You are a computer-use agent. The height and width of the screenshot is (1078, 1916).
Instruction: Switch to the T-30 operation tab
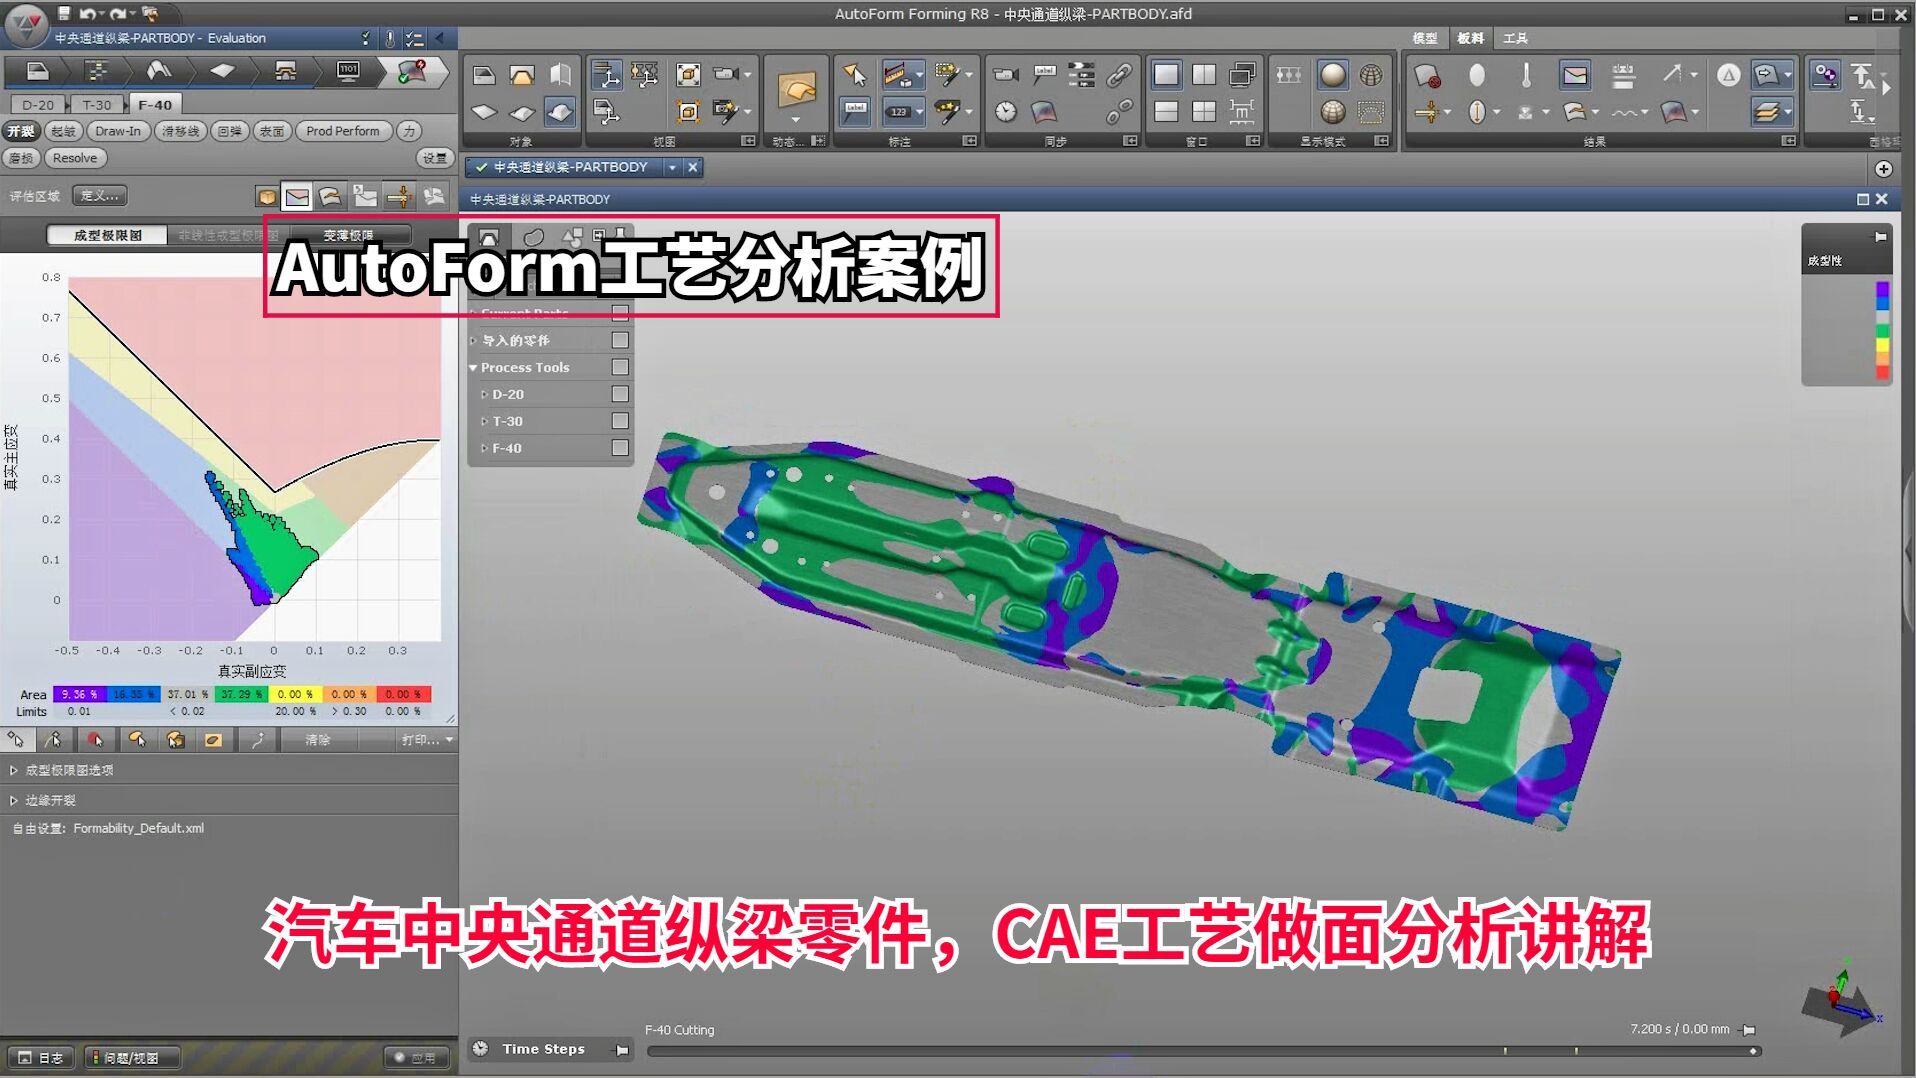coord(97,105)
